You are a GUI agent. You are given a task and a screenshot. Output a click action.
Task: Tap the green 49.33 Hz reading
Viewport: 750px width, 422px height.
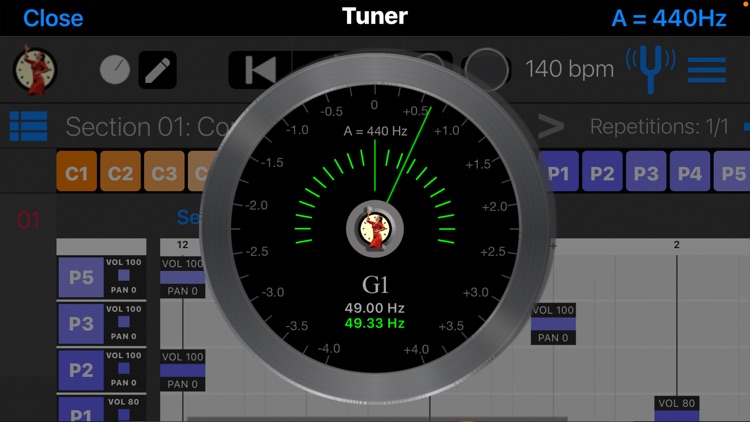(x=375, y=323)
